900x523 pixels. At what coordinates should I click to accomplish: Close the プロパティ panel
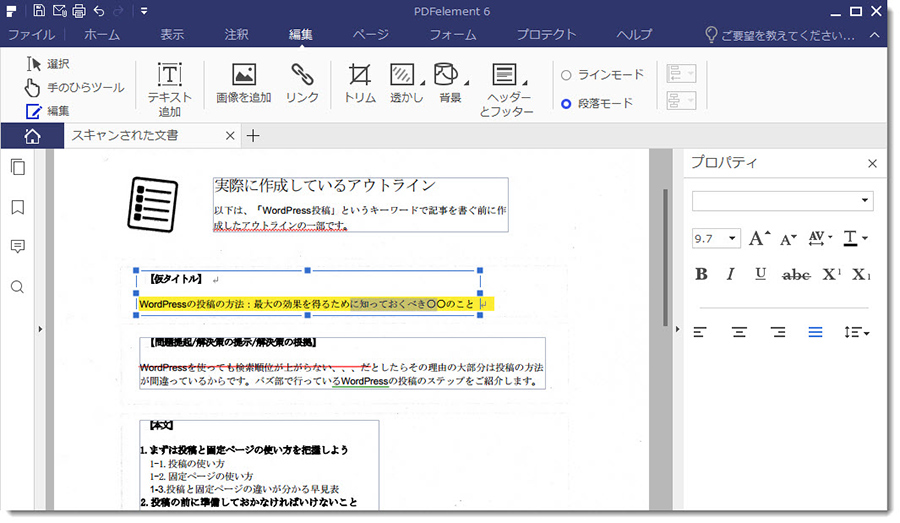pyautogui.click(x=872, y=163)
